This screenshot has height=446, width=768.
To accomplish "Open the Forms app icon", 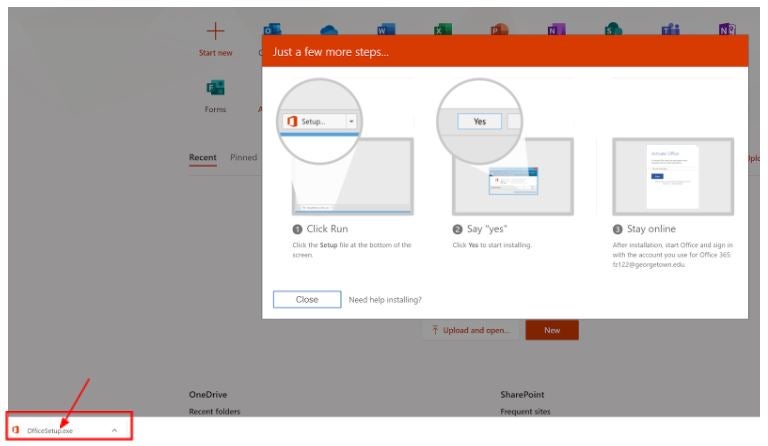I will (215, 88).
